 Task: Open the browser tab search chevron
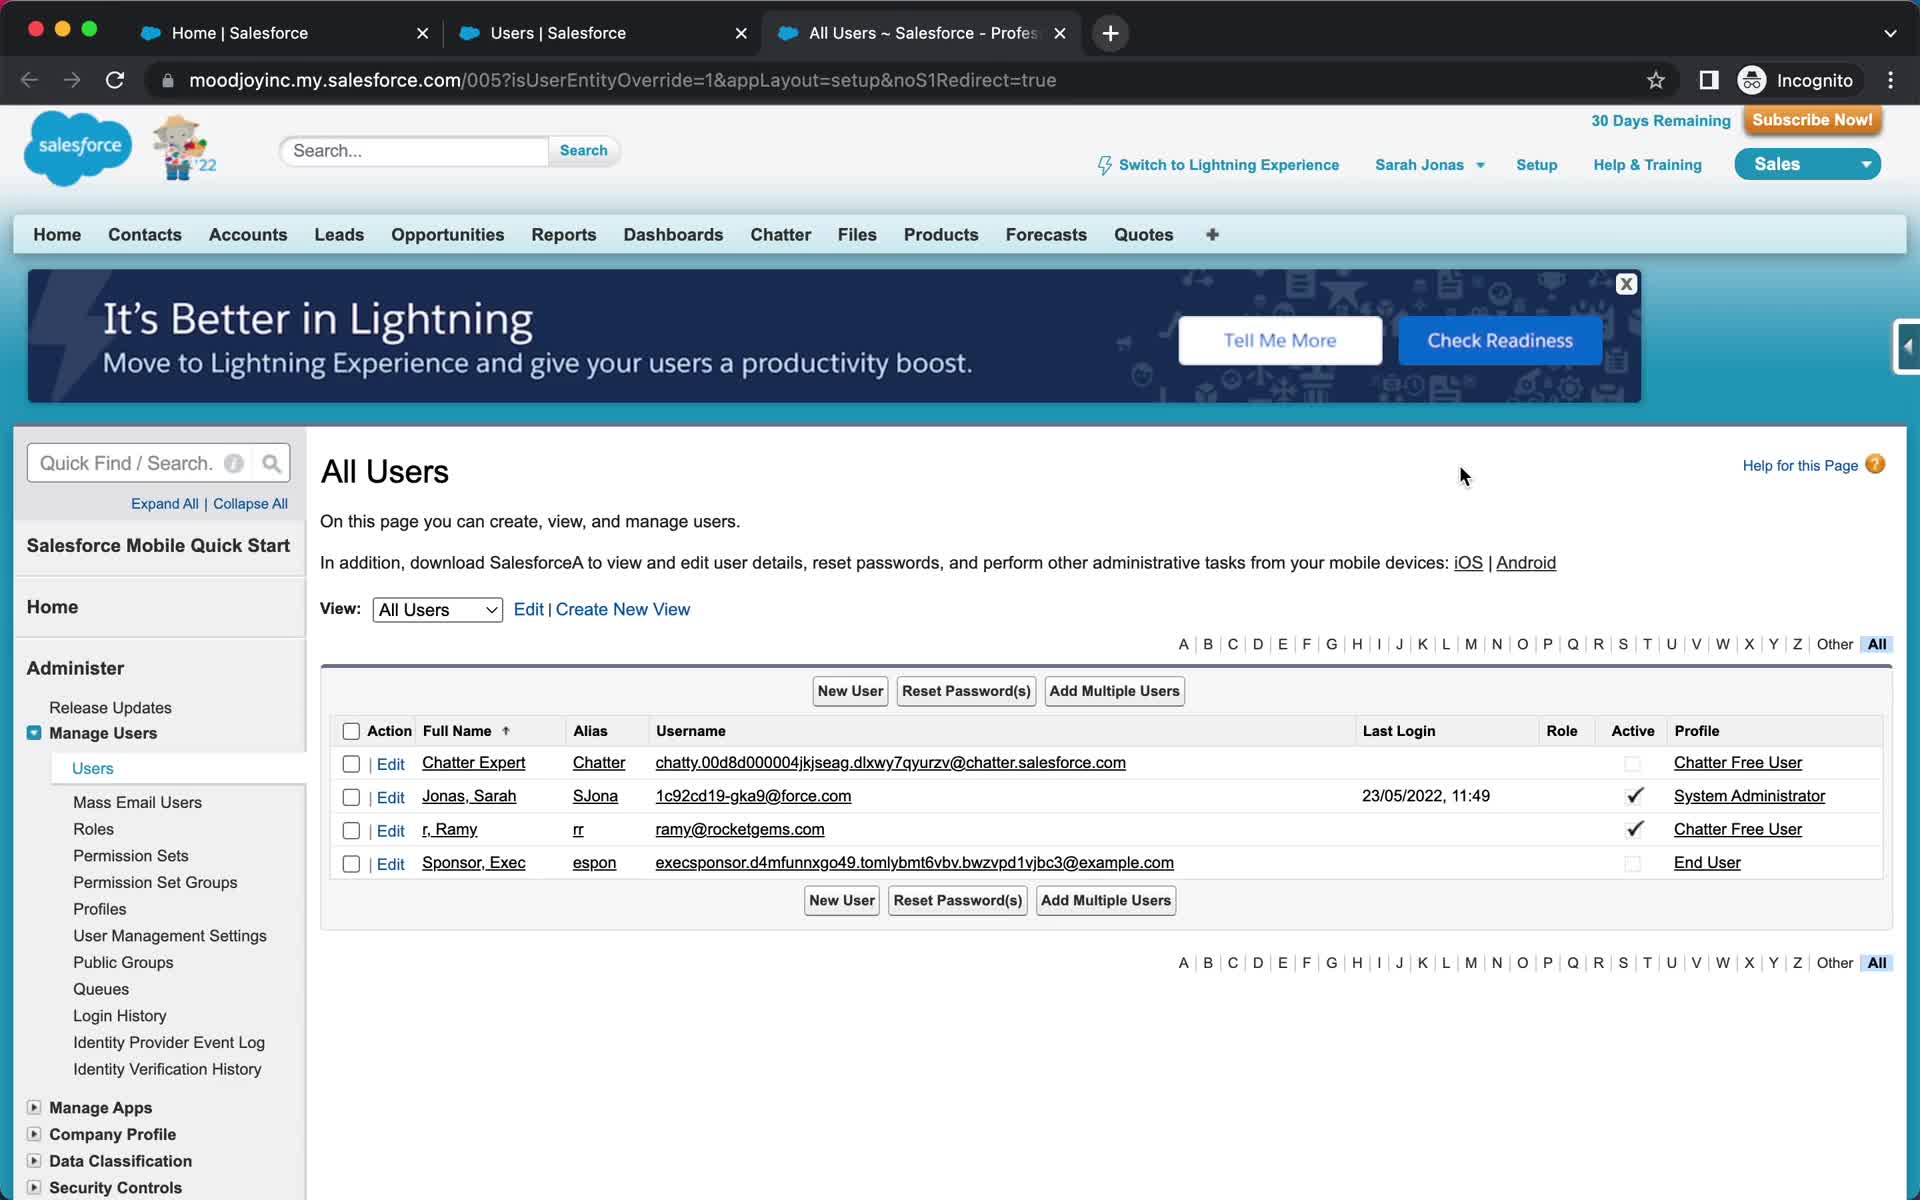coord(1890,33)
